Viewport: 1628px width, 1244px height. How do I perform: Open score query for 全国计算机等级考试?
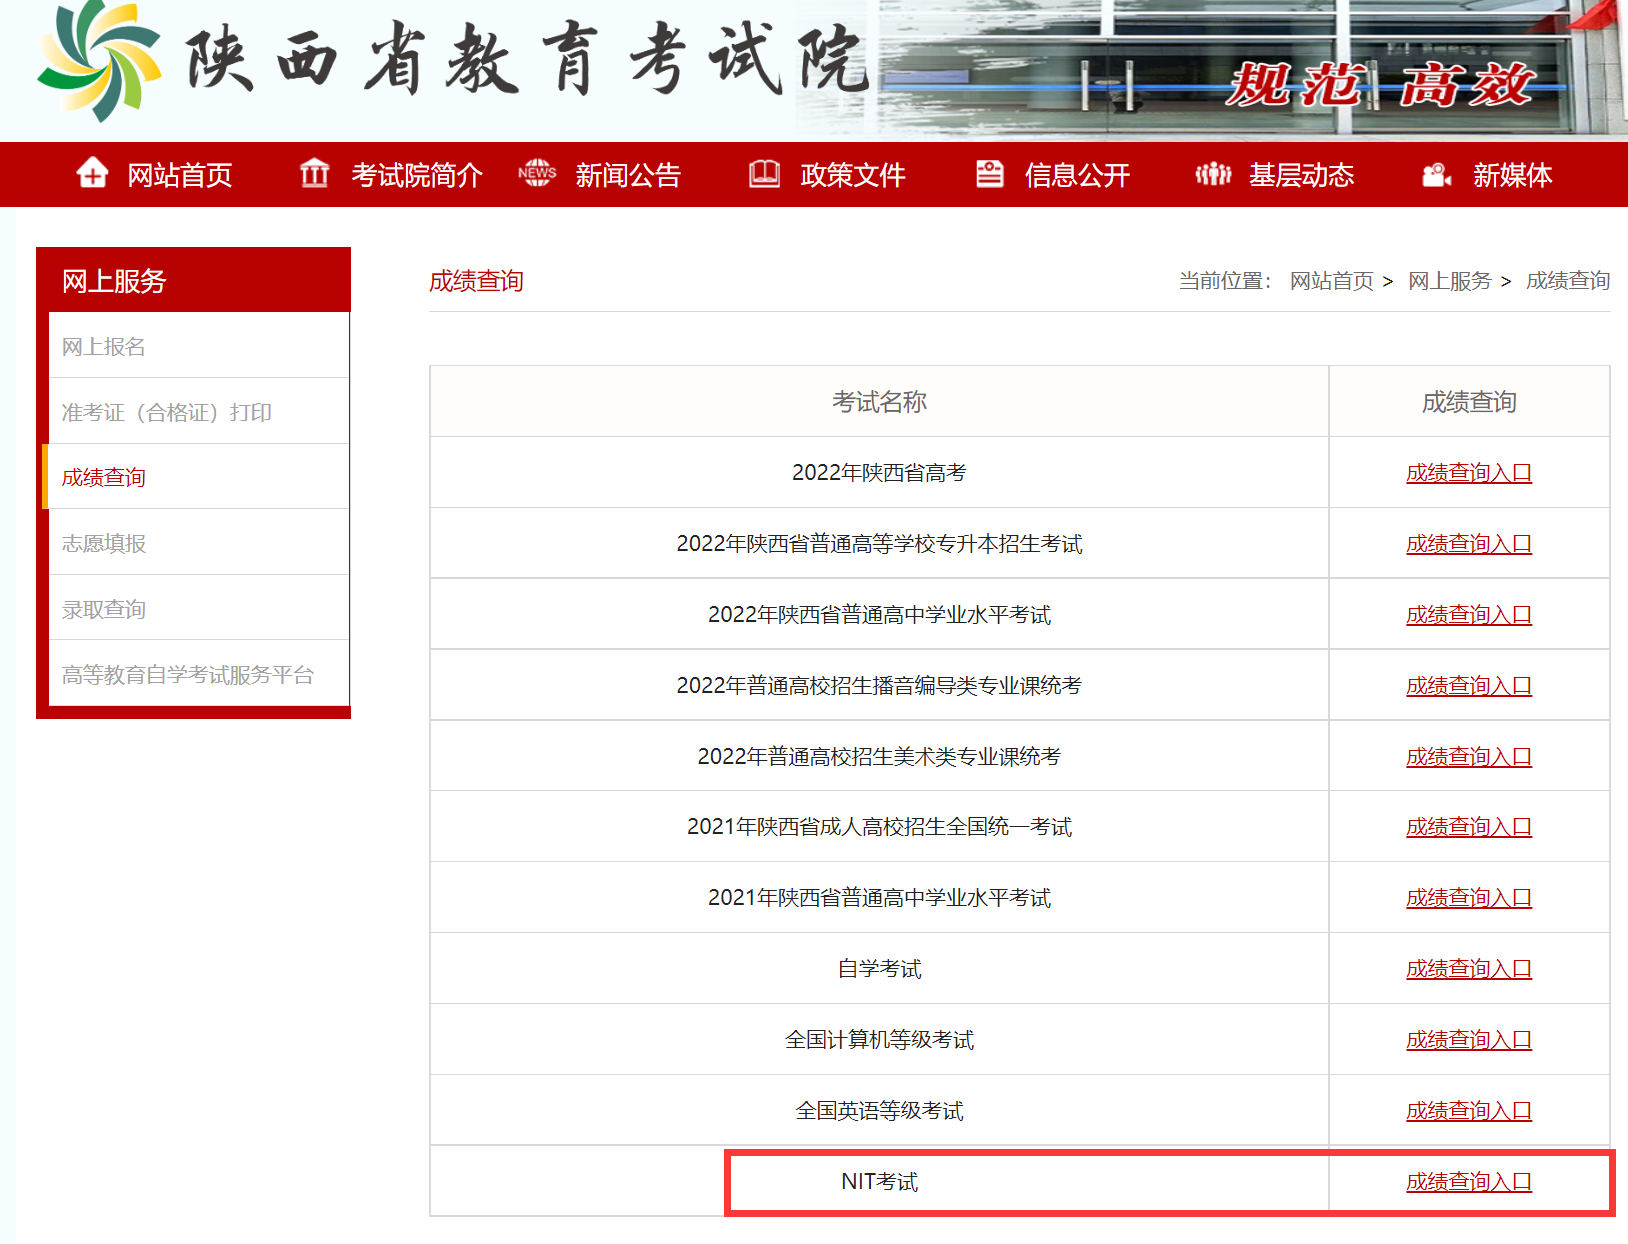1468,1040
